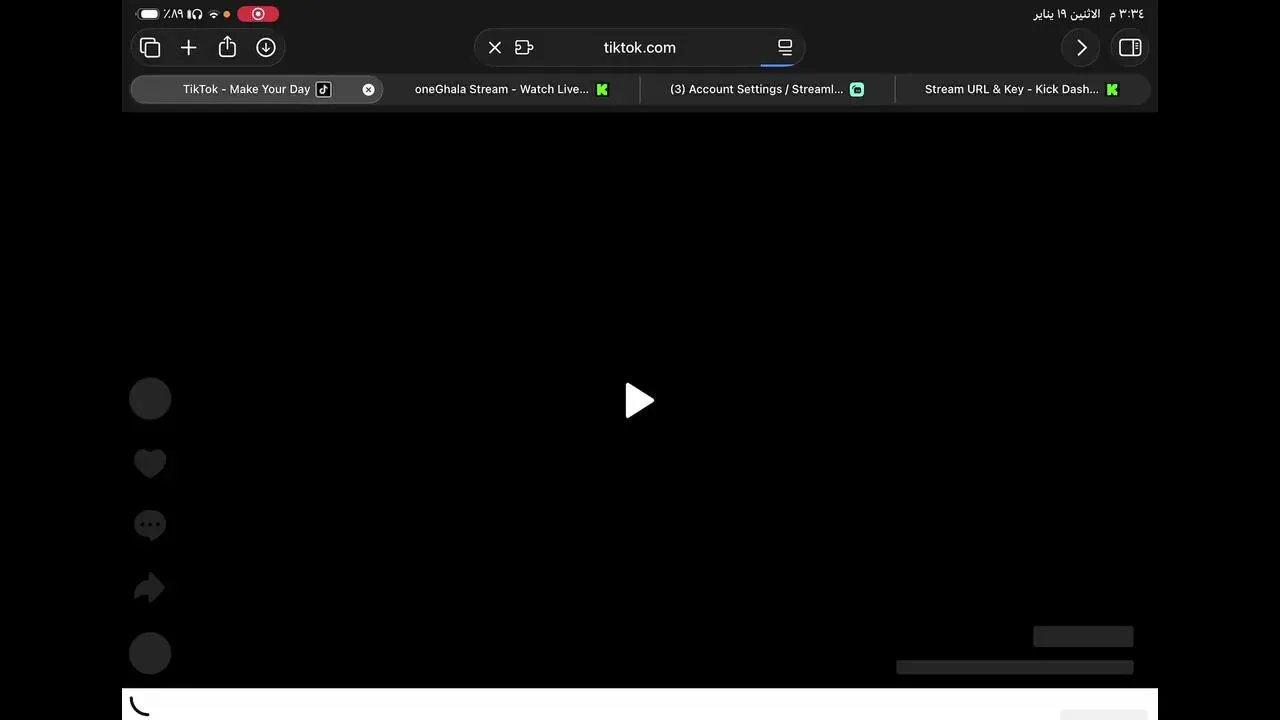Open comments with speech bubble icon
This screenshot has height=720, width=1280.
click(150, 525)
